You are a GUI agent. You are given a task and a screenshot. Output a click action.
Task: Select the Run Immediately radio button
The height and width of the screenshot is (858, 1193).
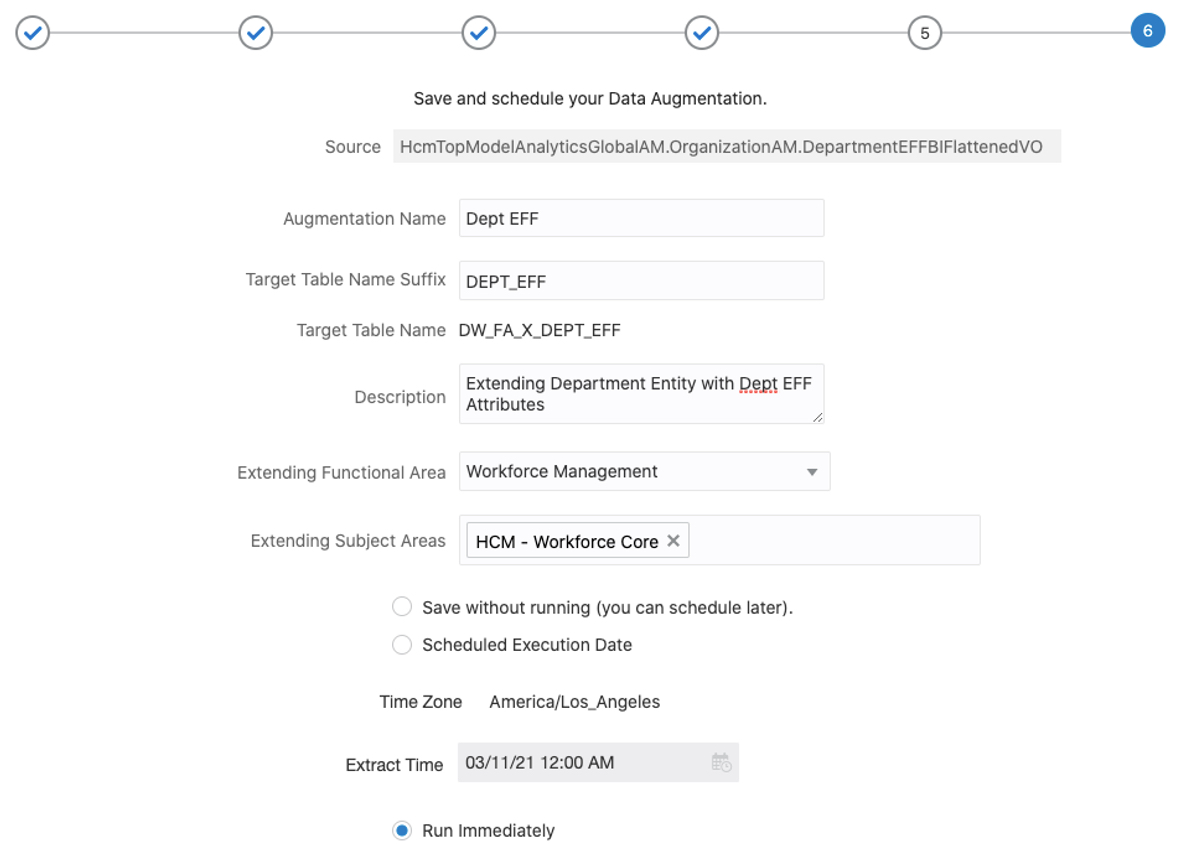[402, 831]
